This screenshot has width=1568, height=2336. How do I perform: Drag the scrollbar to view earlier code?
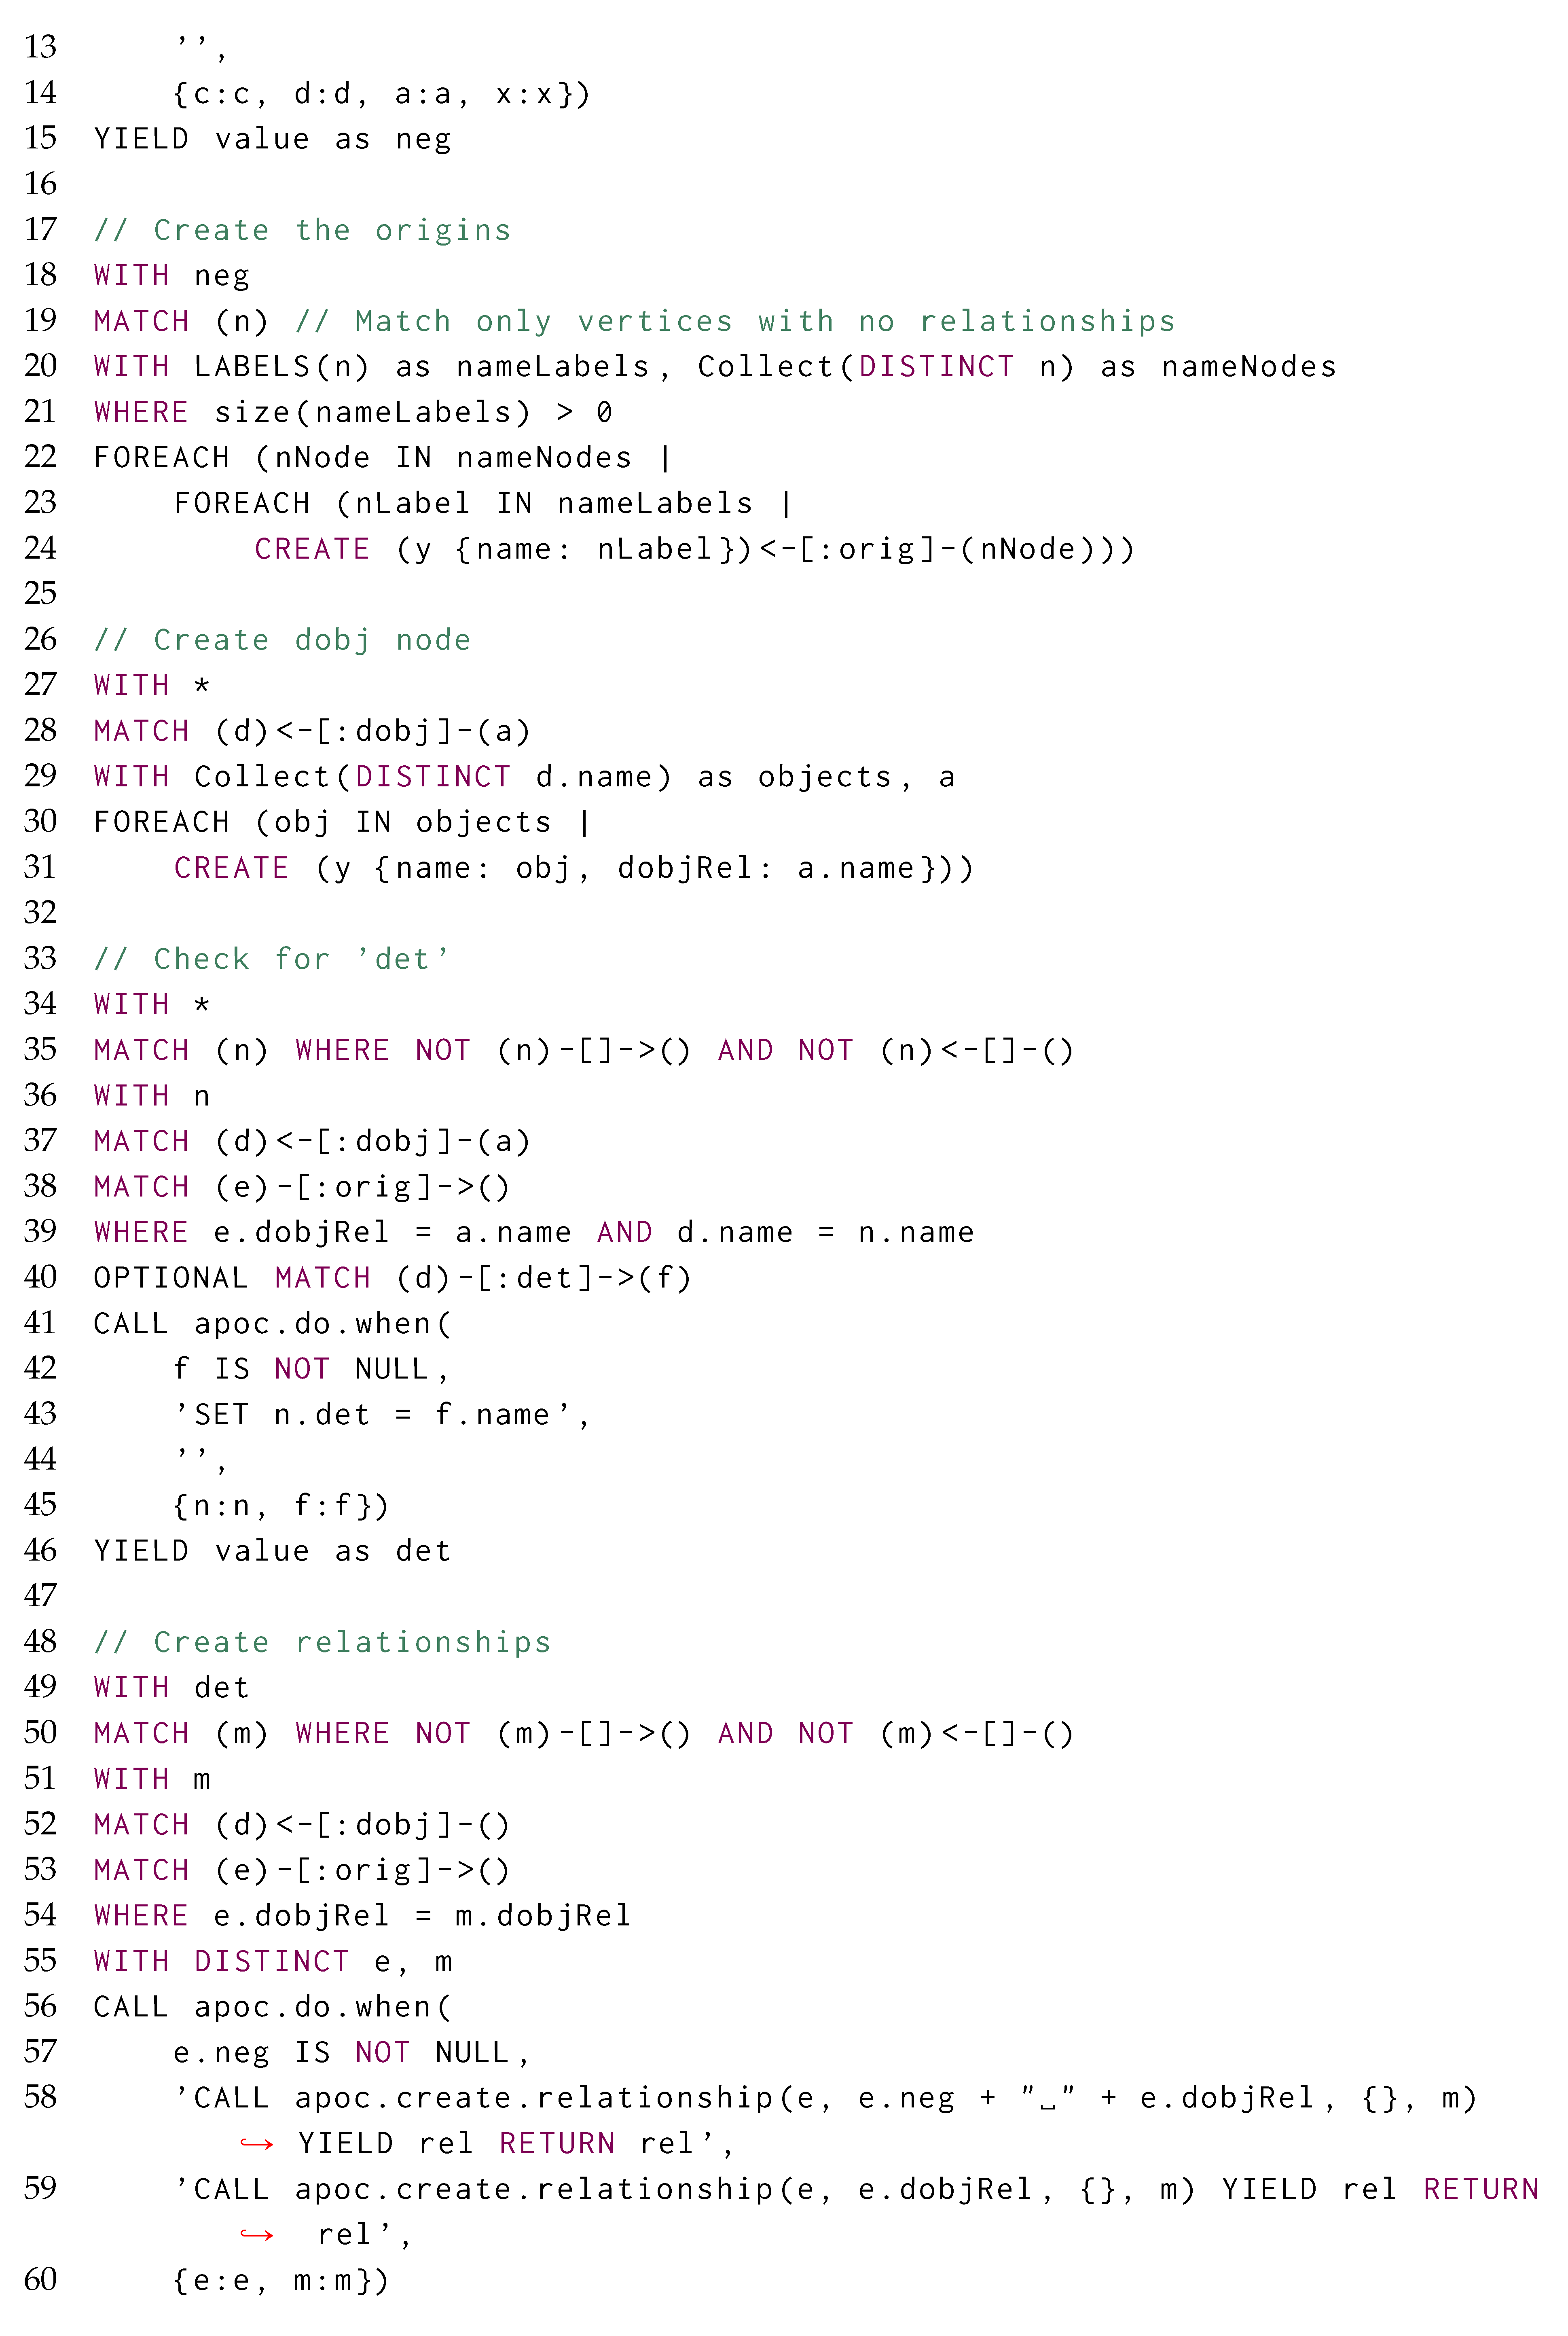[1563, 1167]
